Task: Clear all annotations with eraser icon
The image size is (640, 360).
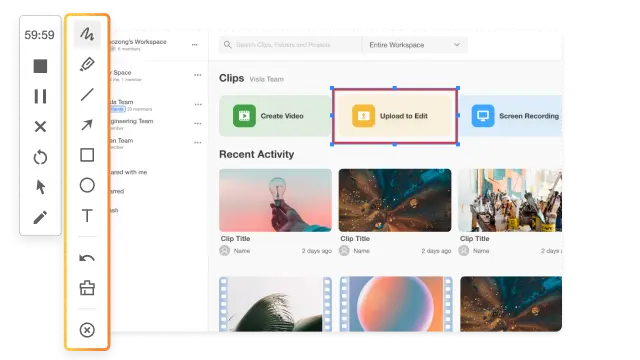Action: pos(87,288)
